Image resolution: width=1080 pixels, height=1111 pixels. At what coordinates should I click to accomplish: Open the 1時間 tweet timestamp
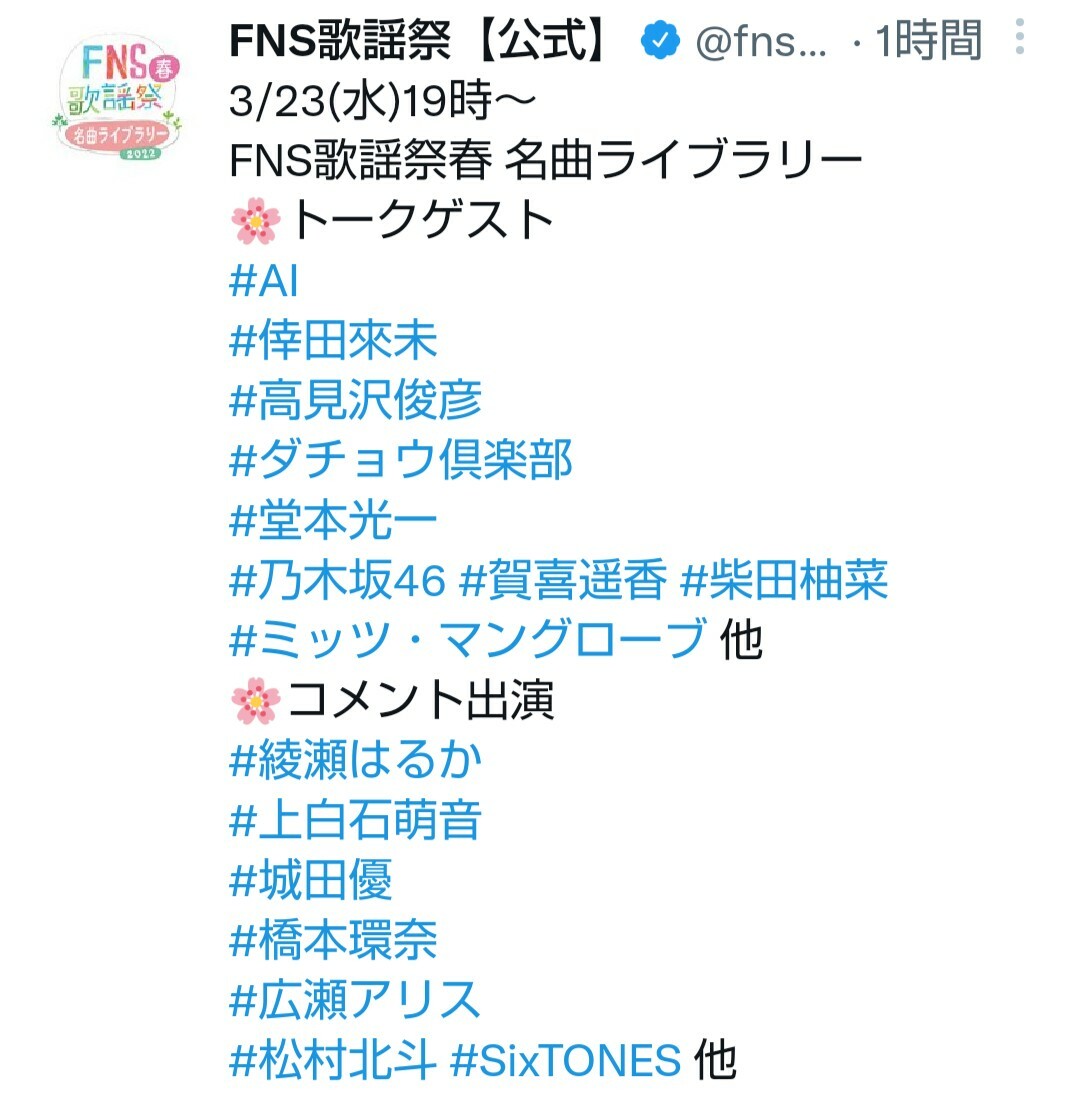pos(928,40)
